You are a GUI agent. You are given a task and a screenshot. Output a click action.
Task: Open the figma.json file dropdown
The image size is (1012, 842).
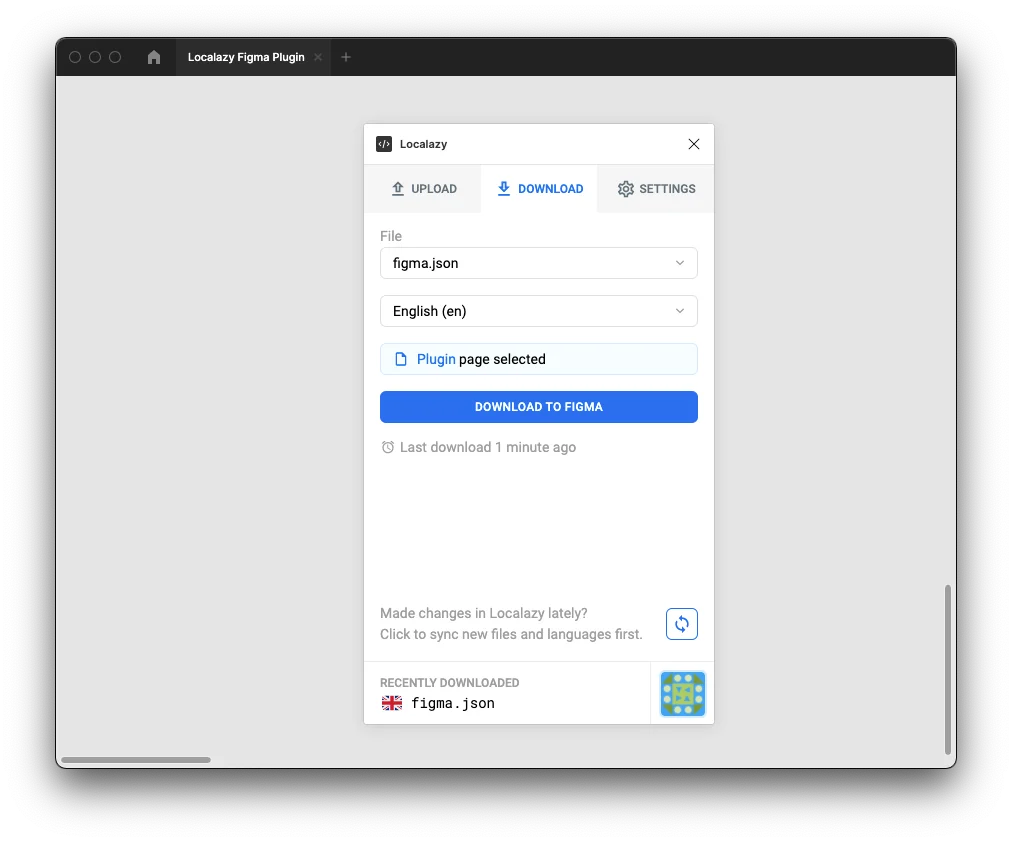pos(538,263)
